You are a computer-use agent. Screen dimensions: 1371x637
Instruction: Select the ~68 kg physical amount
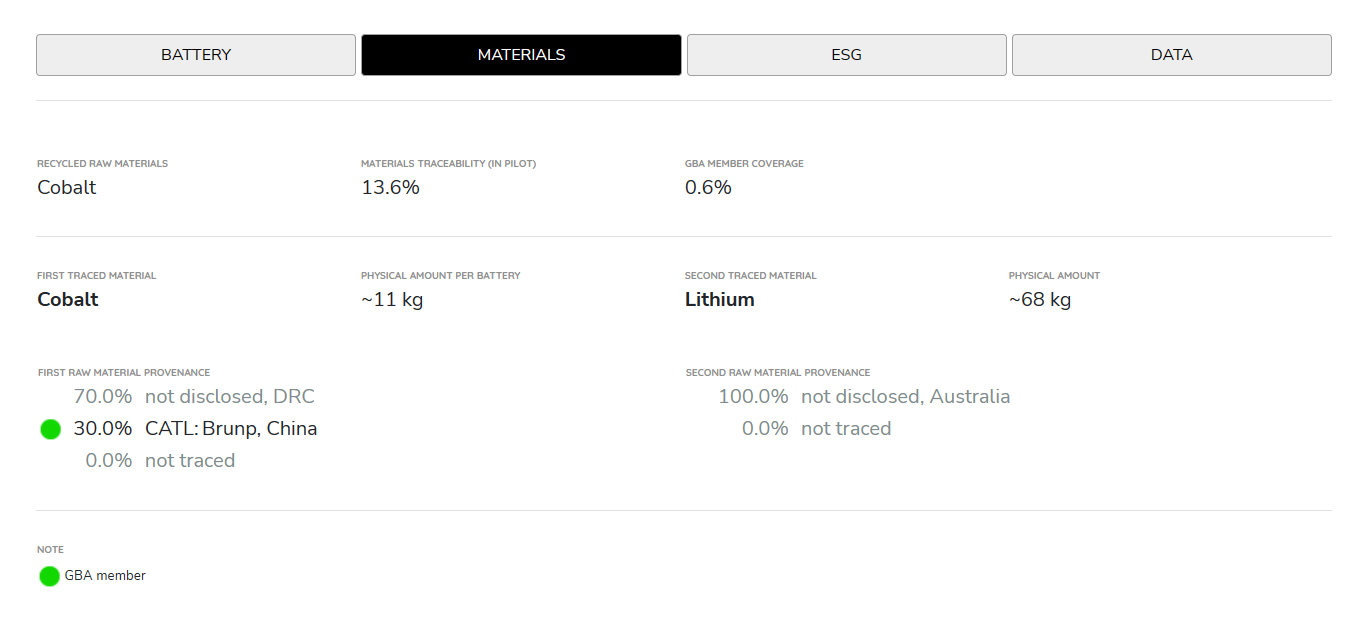coord(1040,299)
